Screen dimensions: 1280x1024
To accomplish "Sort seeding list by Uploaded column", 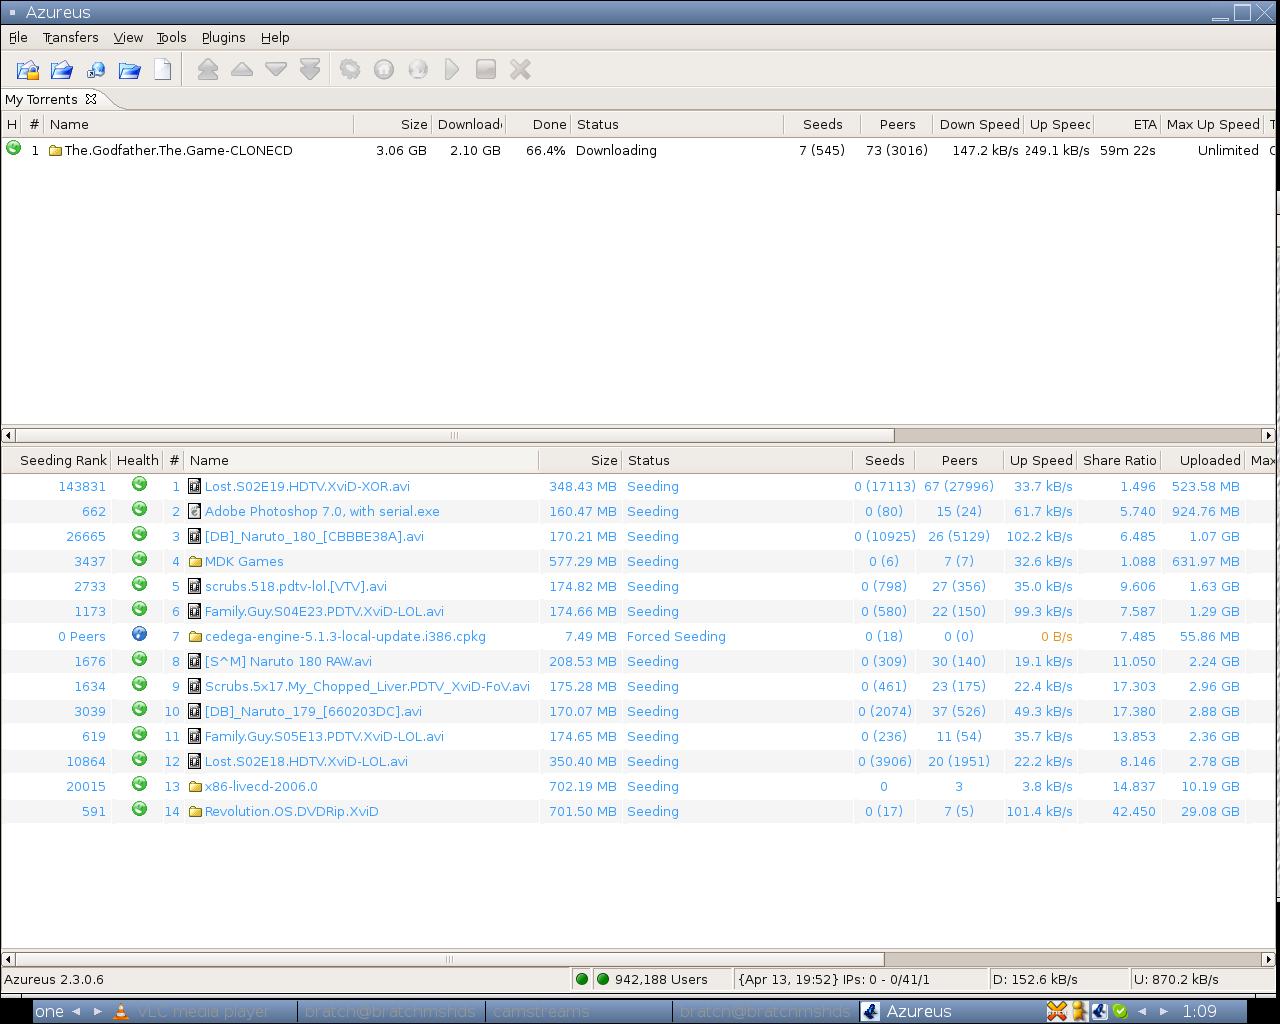I will 1203,460.
